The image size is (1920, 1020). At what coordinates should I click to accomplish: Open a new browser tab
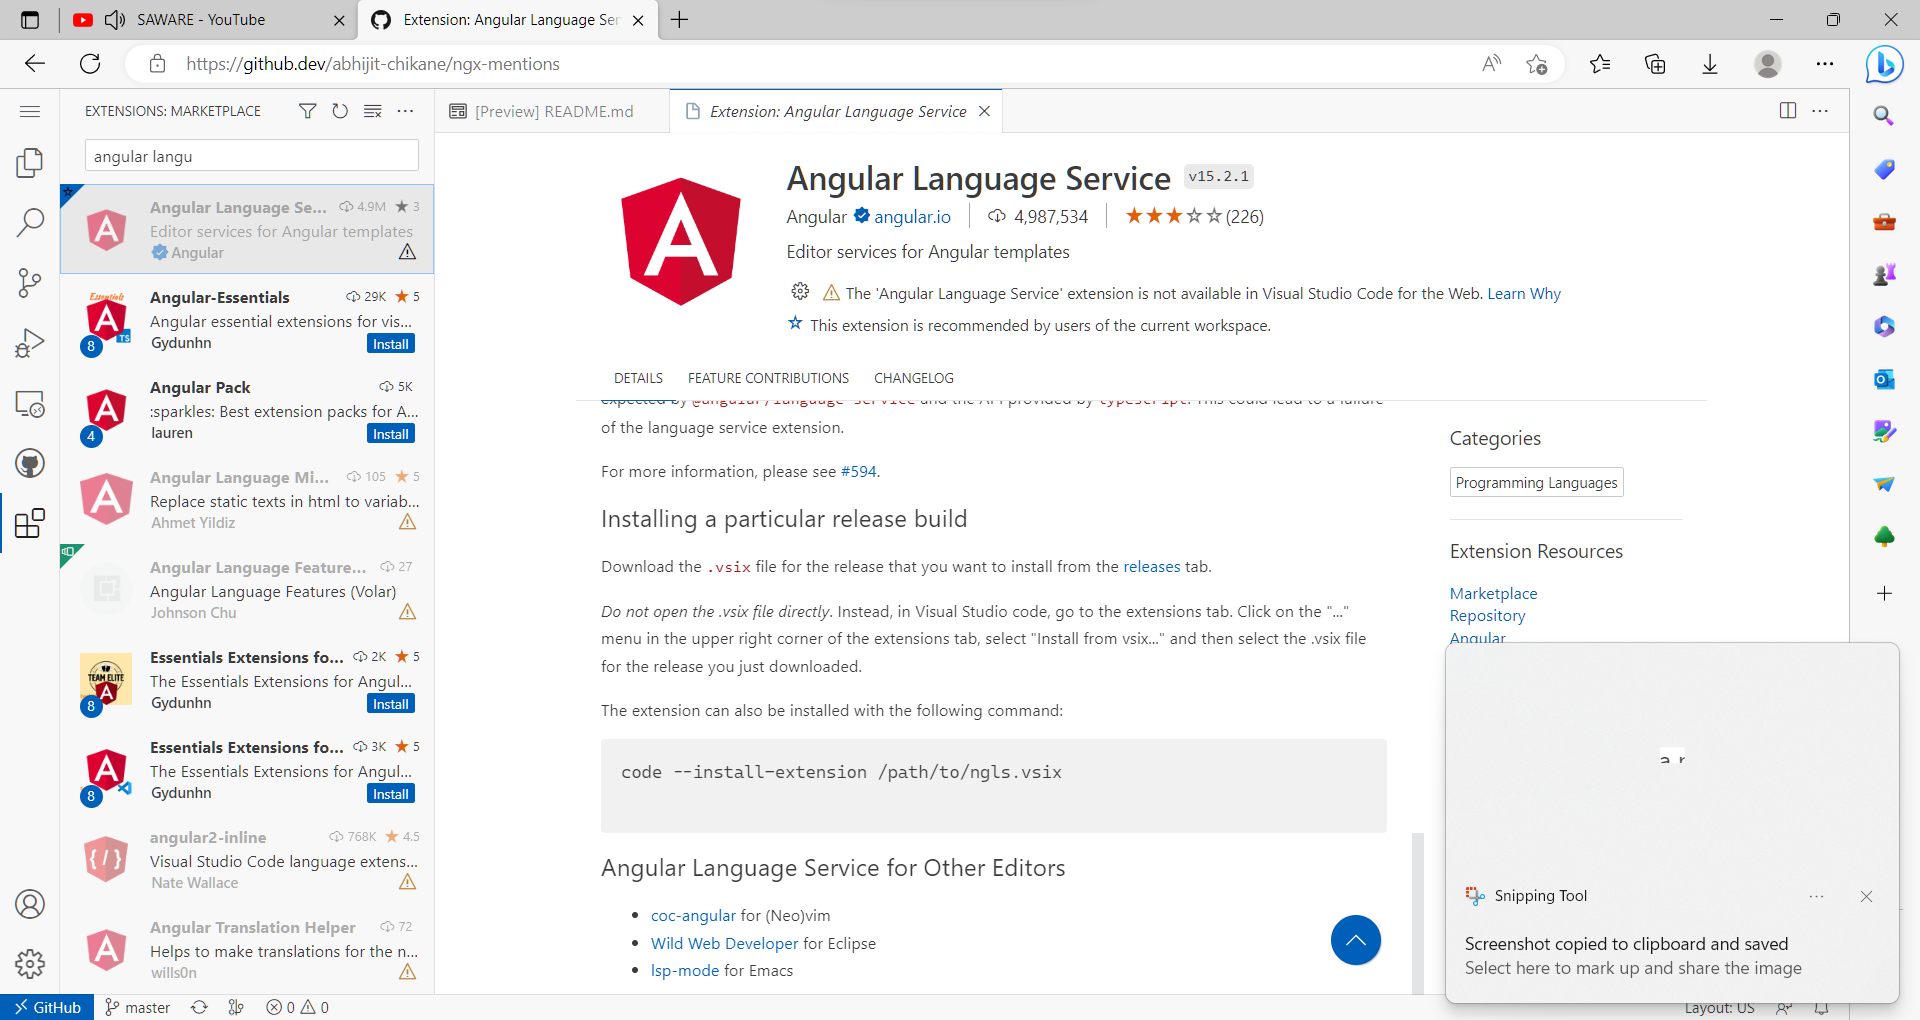coord(680,19)
